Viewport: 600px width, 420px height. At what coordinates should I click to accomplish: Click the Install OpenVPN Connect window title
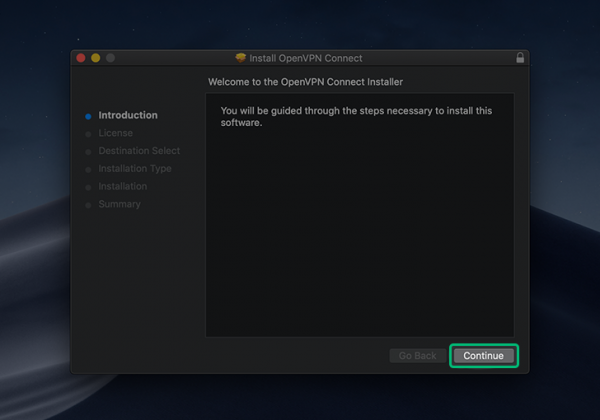click(x=306, y=58)
